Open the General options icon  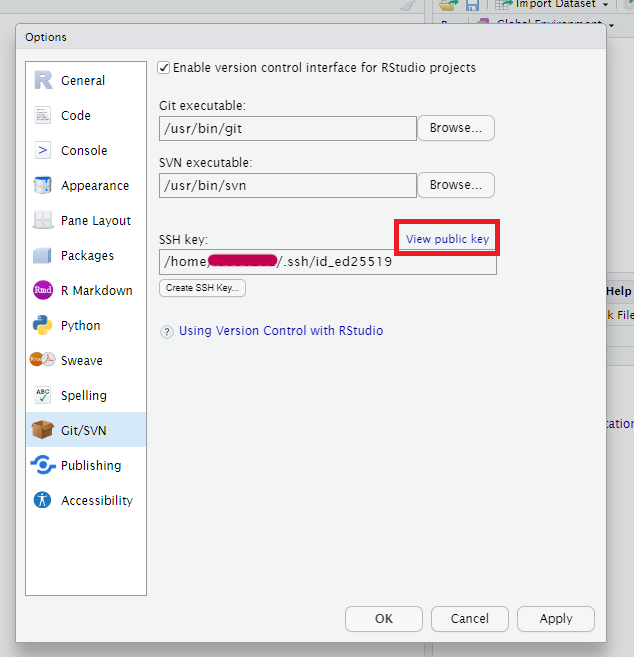(x=43, y=81)
